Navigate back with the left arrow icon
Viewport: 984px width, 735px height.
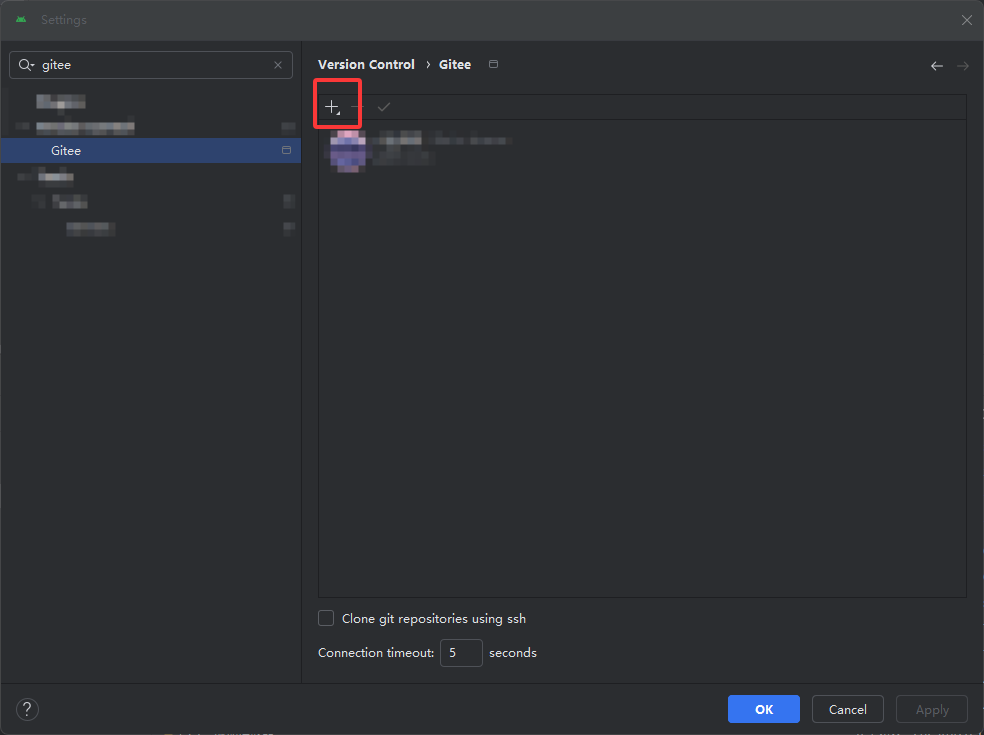pos(937,65)
